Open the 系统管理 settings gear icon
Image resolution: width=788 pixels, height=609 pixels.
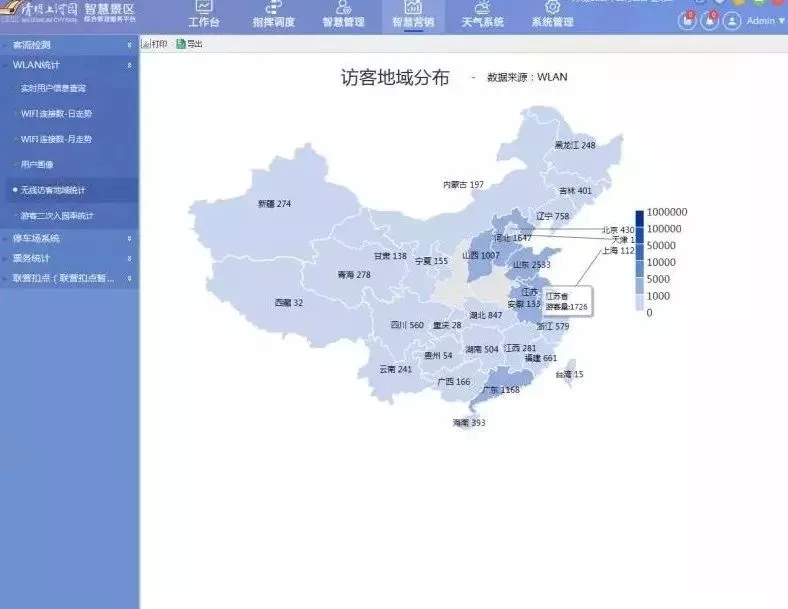[x=552, y=8]
